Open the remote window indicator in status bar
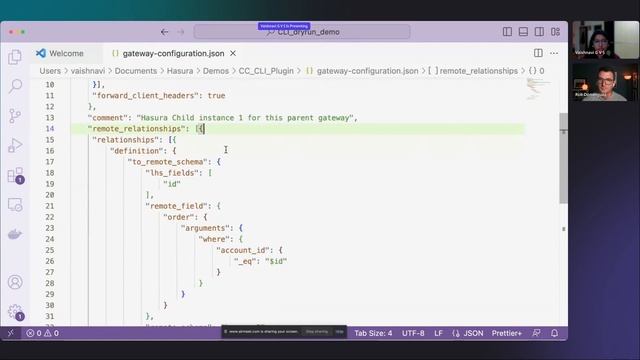This screenshot has width=640, height=360. 11,333
